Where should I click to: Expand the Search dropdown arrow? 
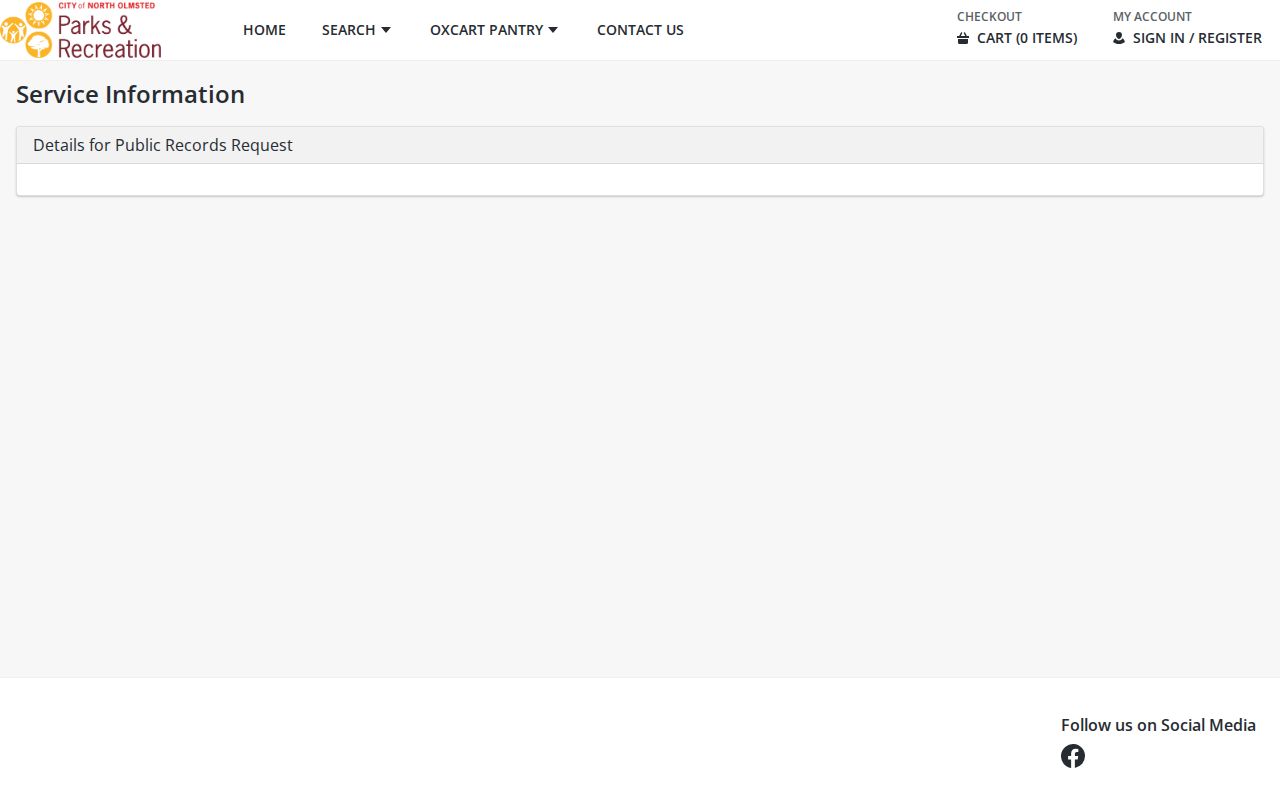coord(386,30)
